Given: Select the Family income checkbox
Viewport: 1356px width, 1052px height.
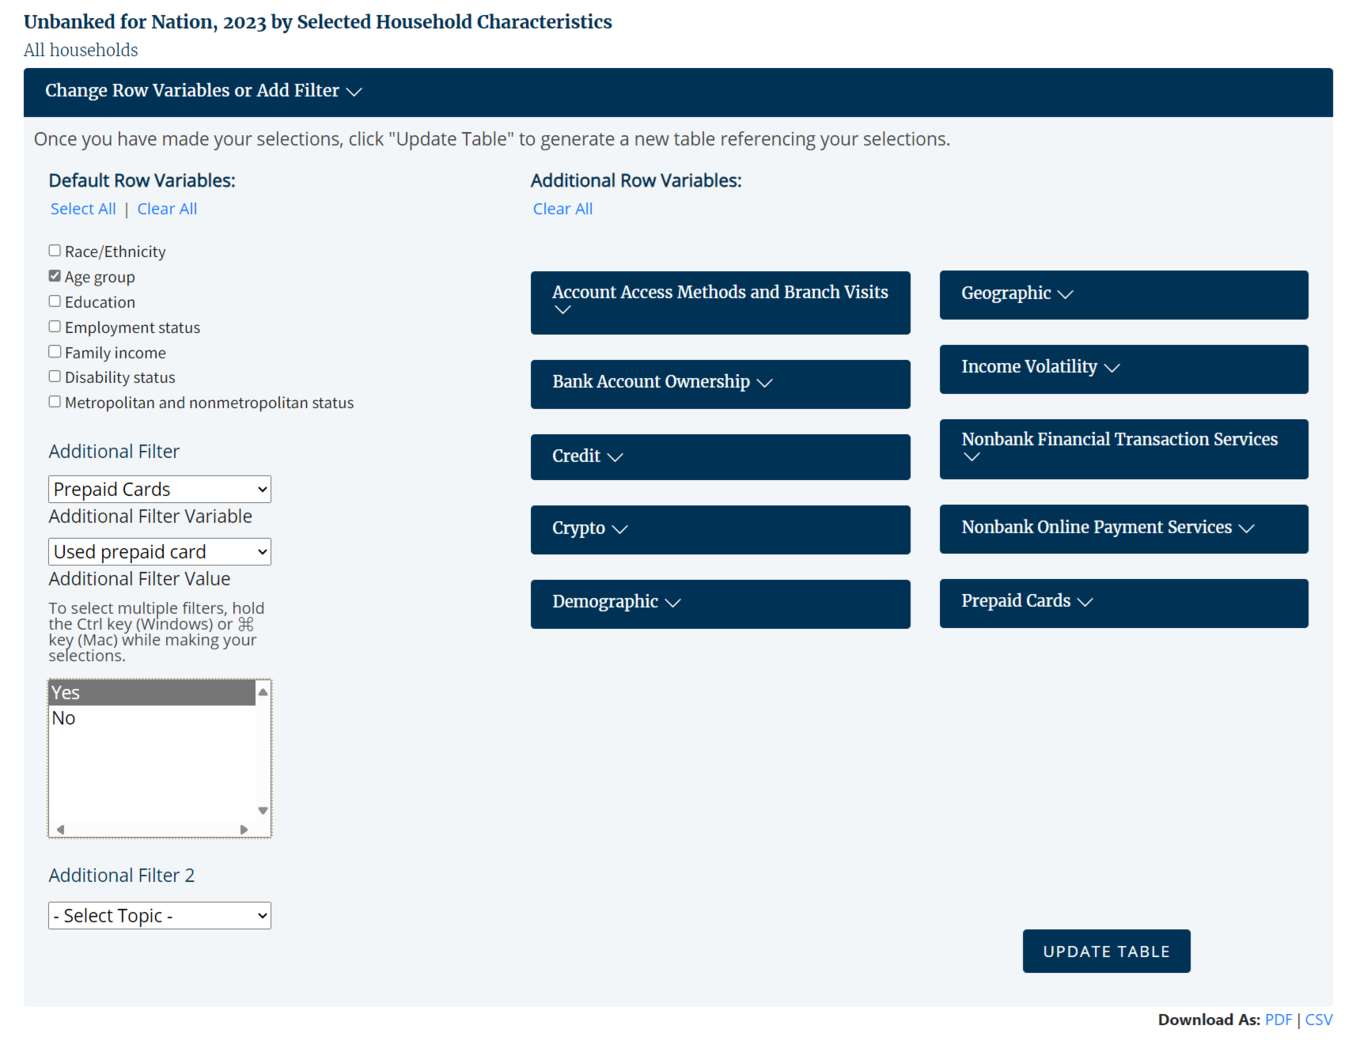Looking at the screenshot, I should tap(55, 352).
